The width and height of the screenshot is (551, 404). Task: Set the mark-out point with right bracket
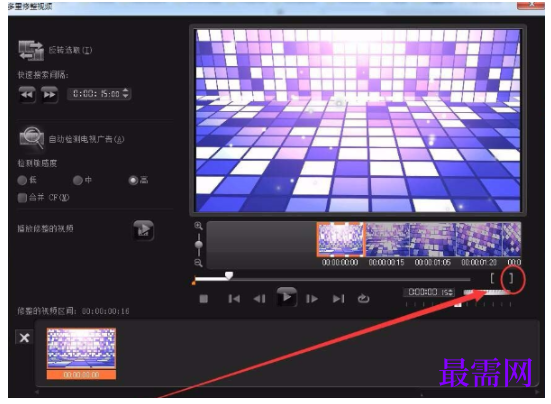511,279
